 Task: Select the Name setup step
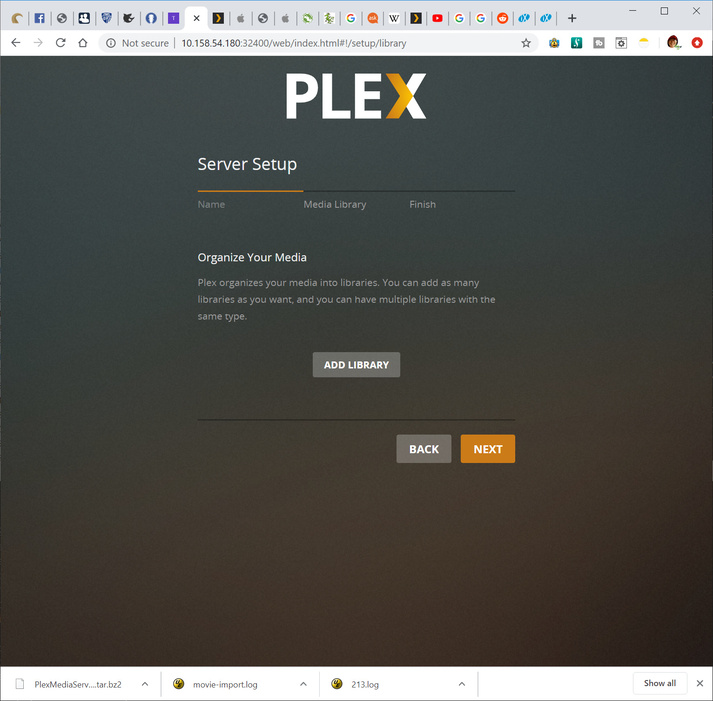coord(211,205)
